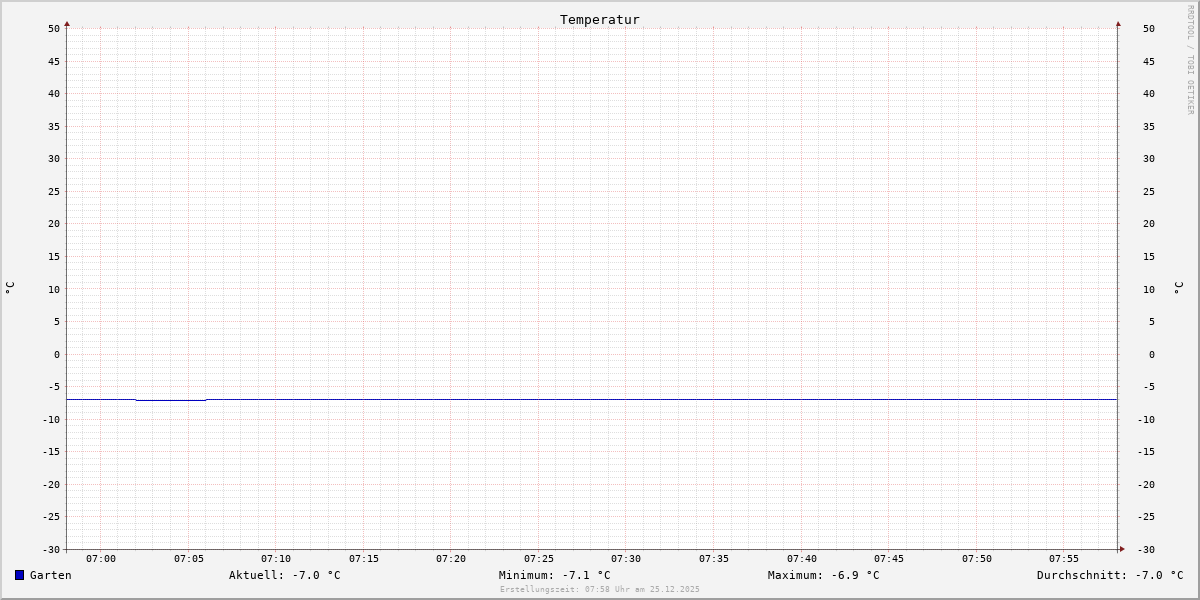Select the Maximum: -6.9 °C value

[824, 575]
